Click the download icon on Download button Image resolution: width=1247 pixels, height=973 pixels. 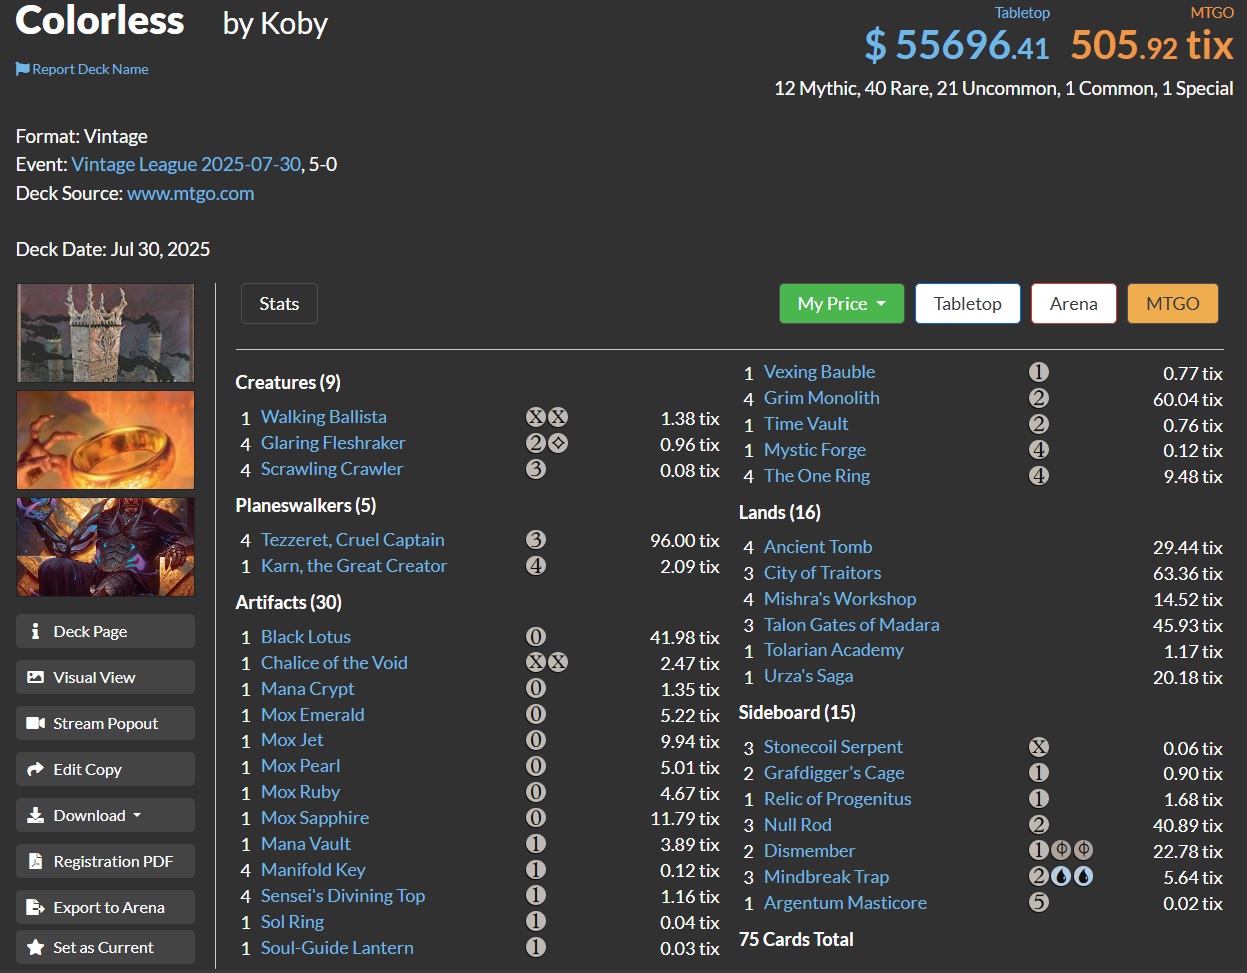(36, 816)
